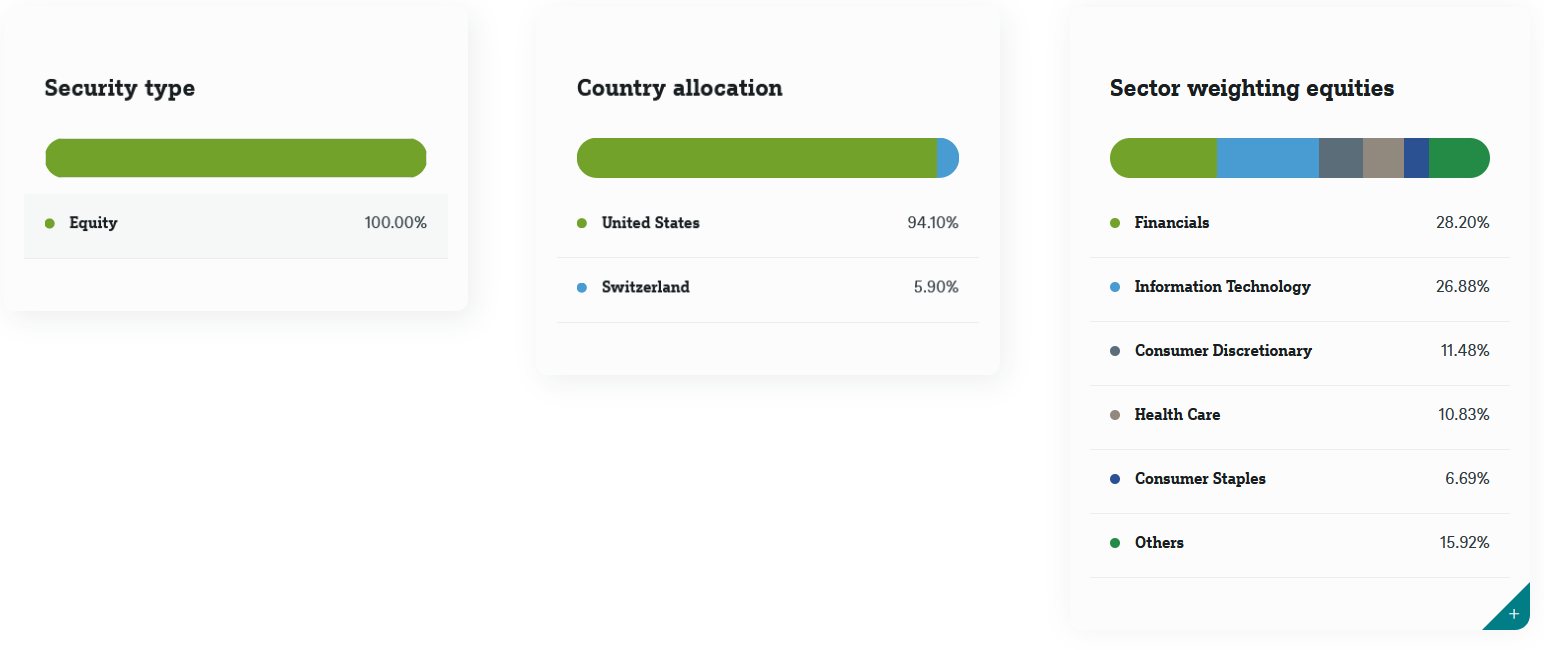Click the gray Consumer Discretionary legend dot
Viewport: 1544px width, 650px height.
[x=1115, y=351]
